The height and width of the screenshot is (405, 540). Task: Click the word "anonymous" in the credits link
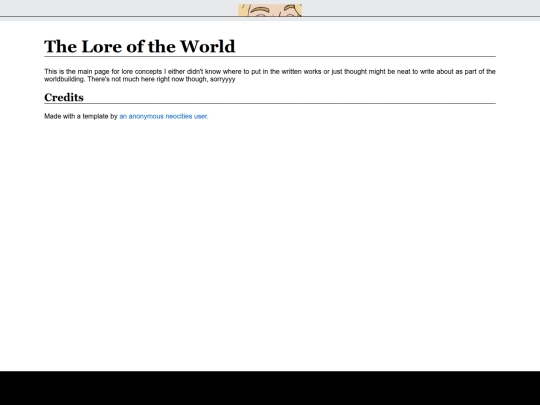[146, 116]
